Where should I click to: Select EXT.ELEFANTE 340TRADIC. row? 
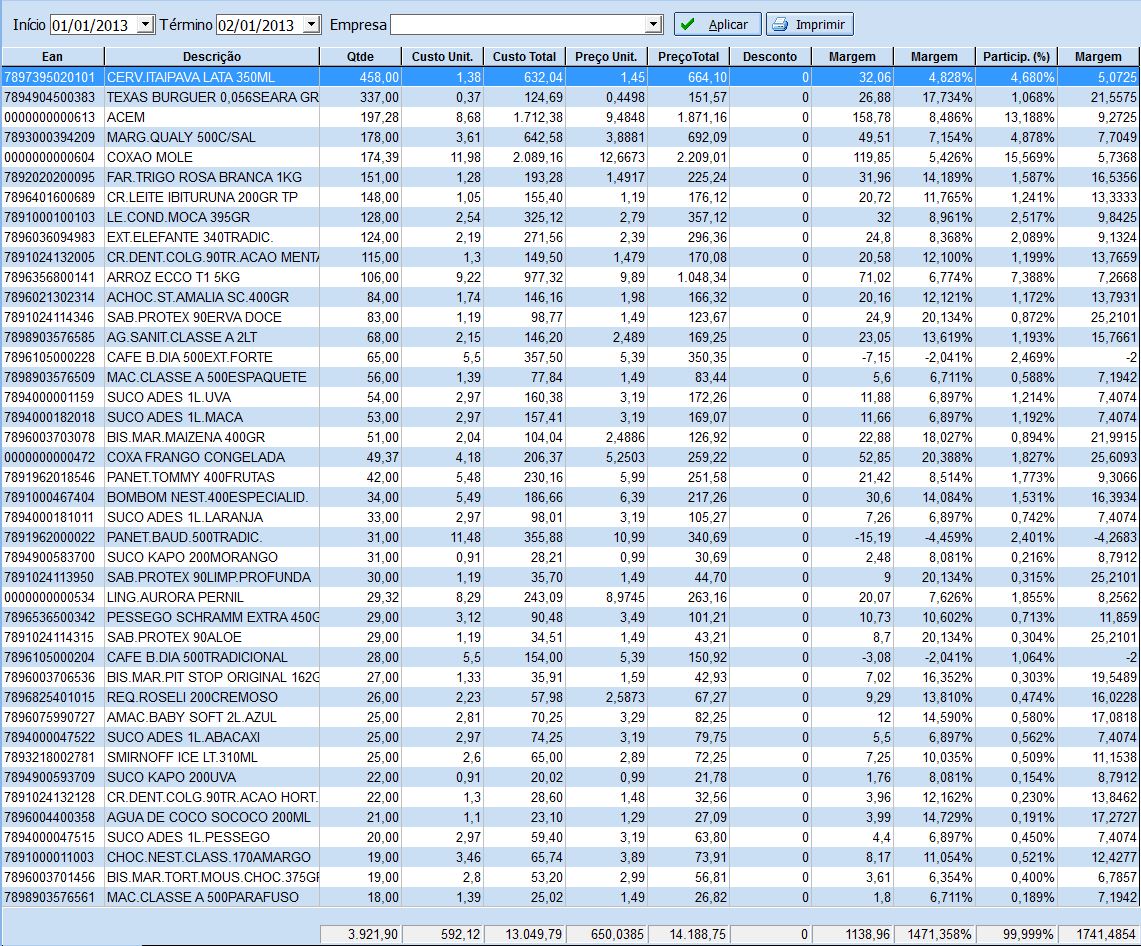pos(570,237)
